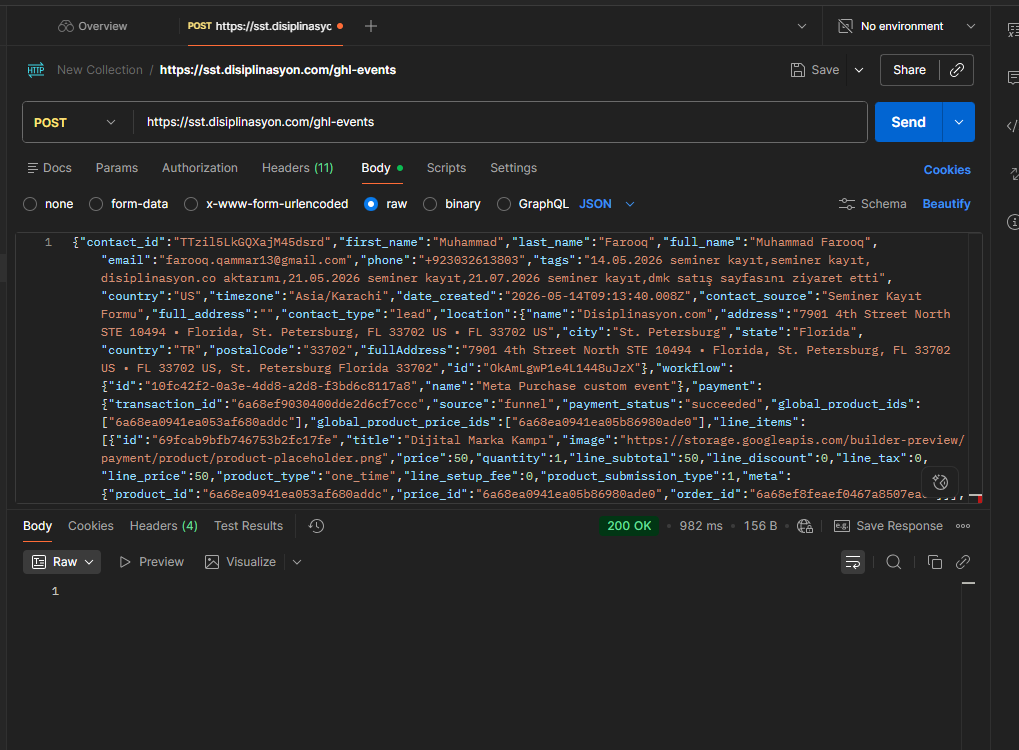
Task: Expand Visualize options chevron
Action: tap(297, 562)
